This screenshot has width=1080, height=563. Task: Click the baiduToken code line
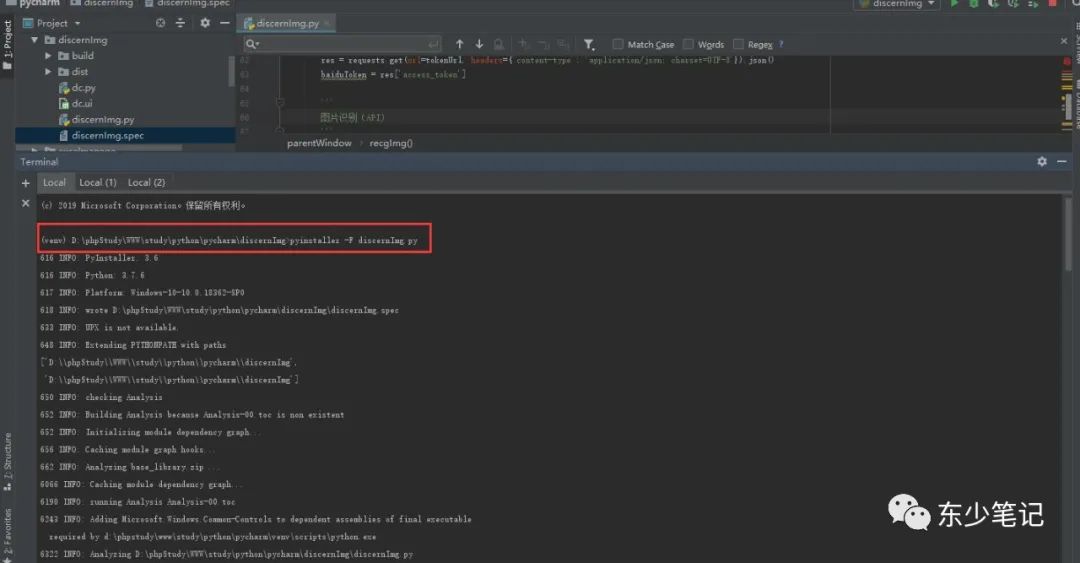click(x=393, y=74)
